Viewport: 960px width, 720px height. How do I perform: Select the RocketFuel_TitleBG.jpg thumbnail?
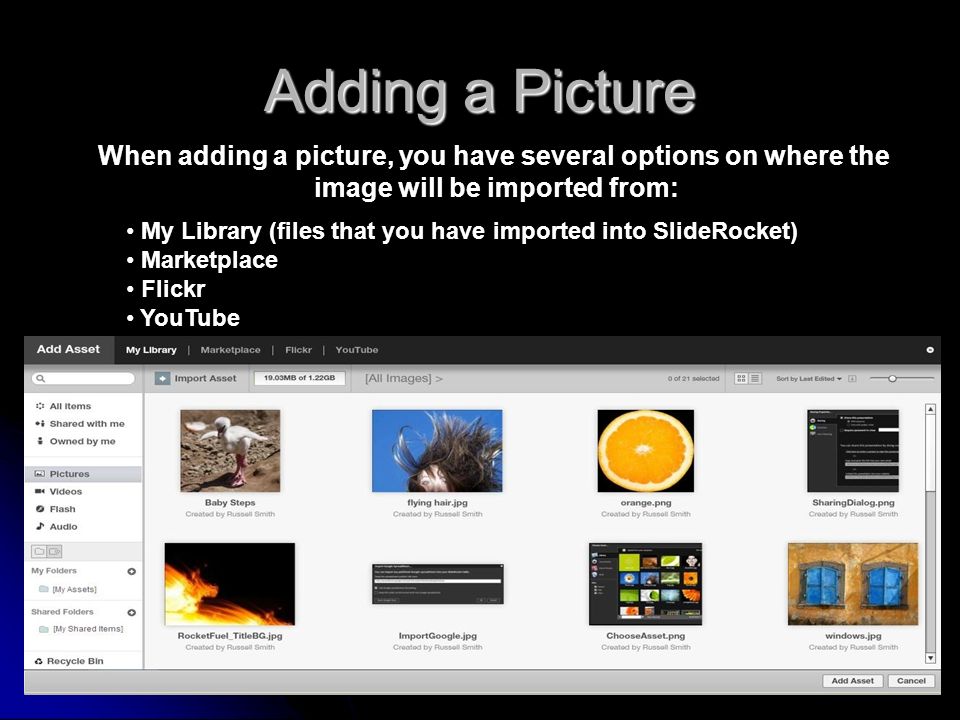[230, 584]
